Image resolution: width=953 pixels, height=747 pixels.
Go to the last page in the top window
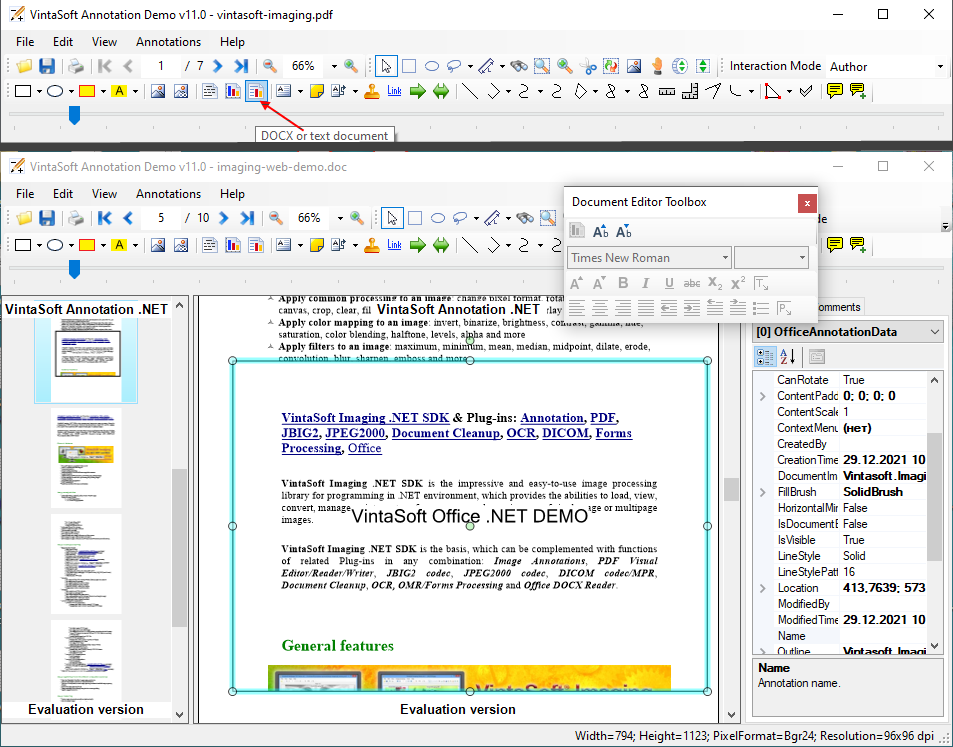(x=241, y=66)
